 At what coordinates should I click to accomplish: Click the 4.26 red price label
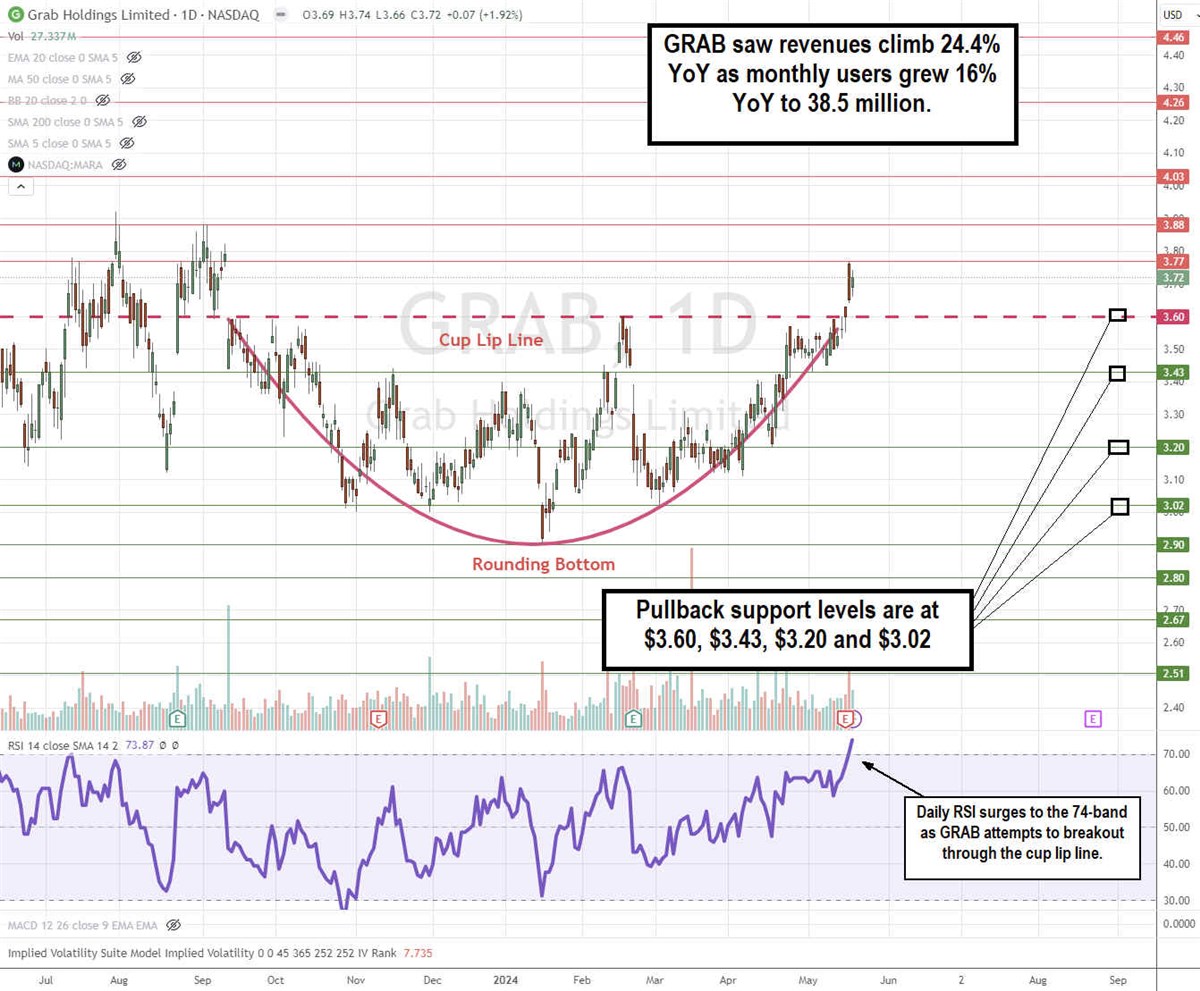(1174, 102)
